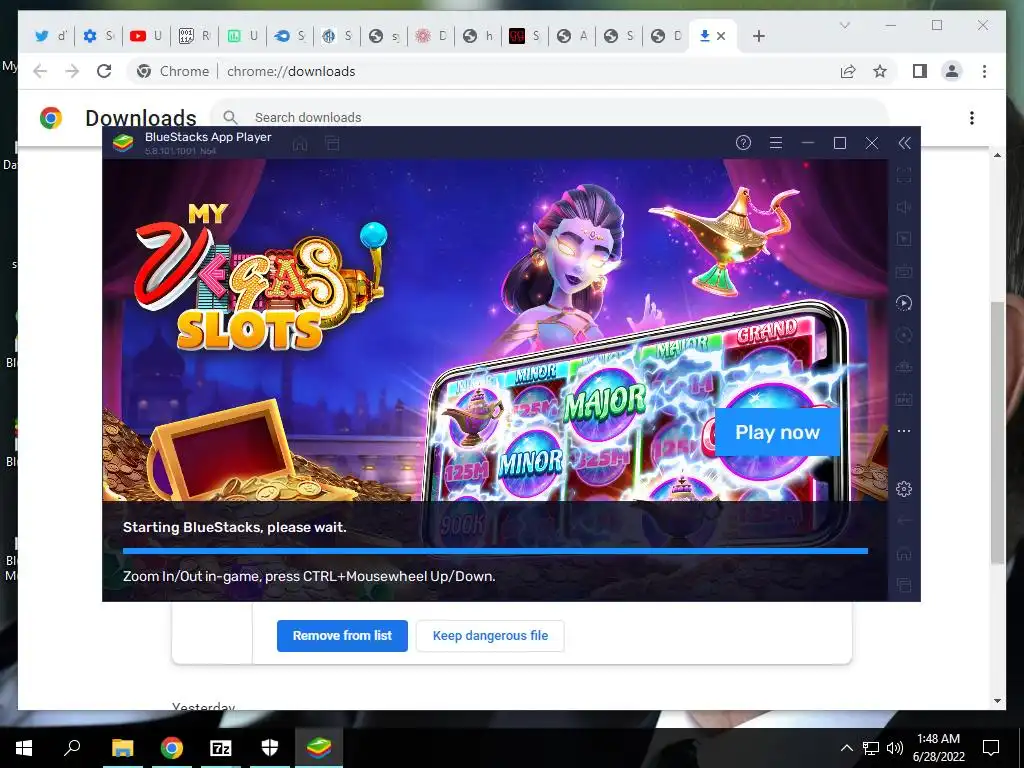Click scrollbar down arrow in Chrome
The width and height of the screenshot is (1024, 768).
997,701
